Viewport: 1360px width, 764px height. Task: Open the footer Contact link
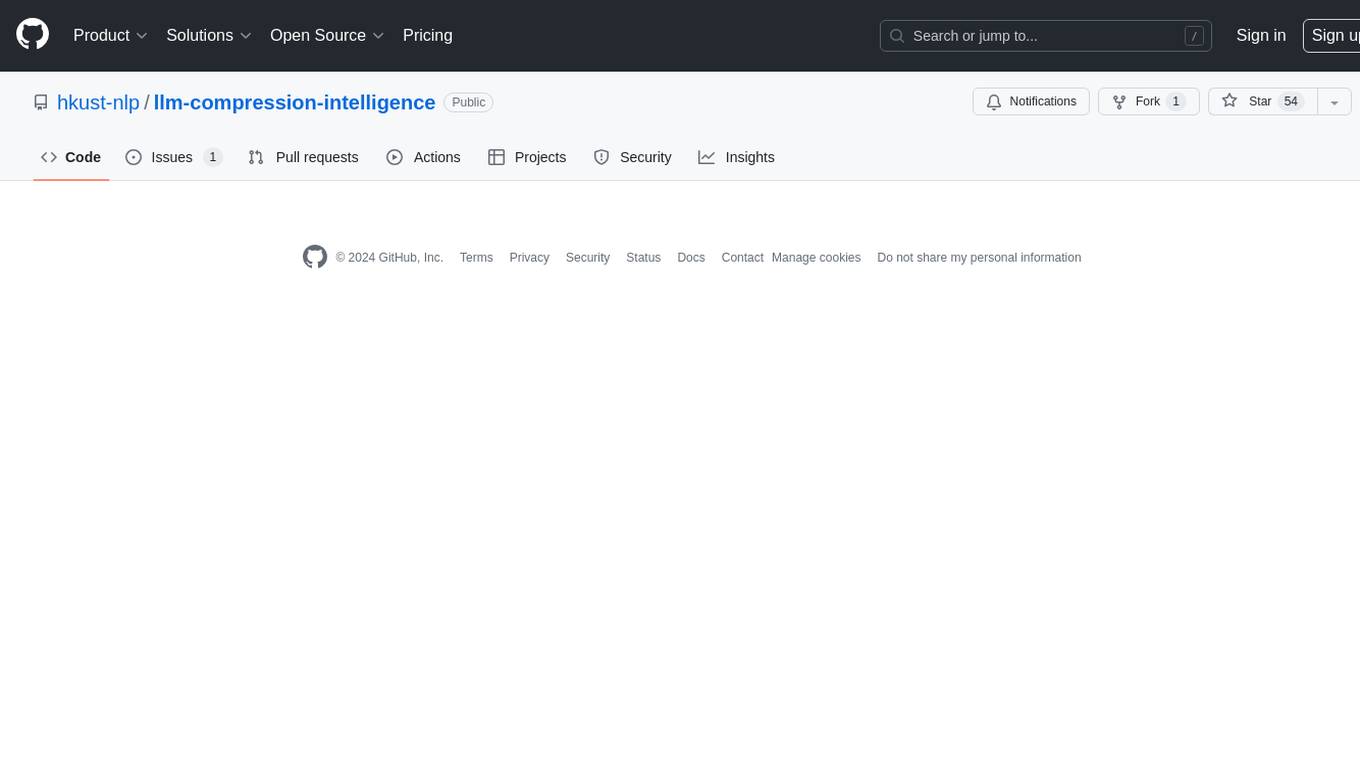[x=742, y=257]
